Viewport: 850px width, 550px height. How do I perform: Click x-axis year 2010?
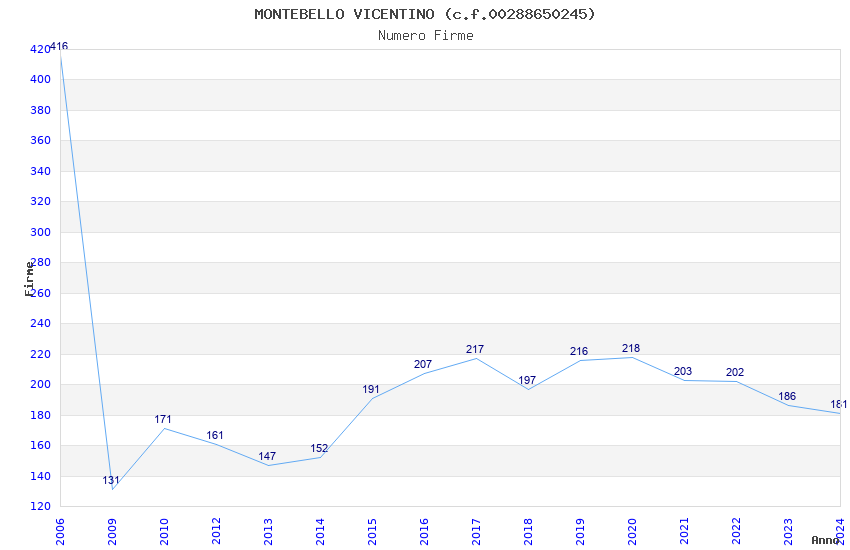click(x=164, y=532)
